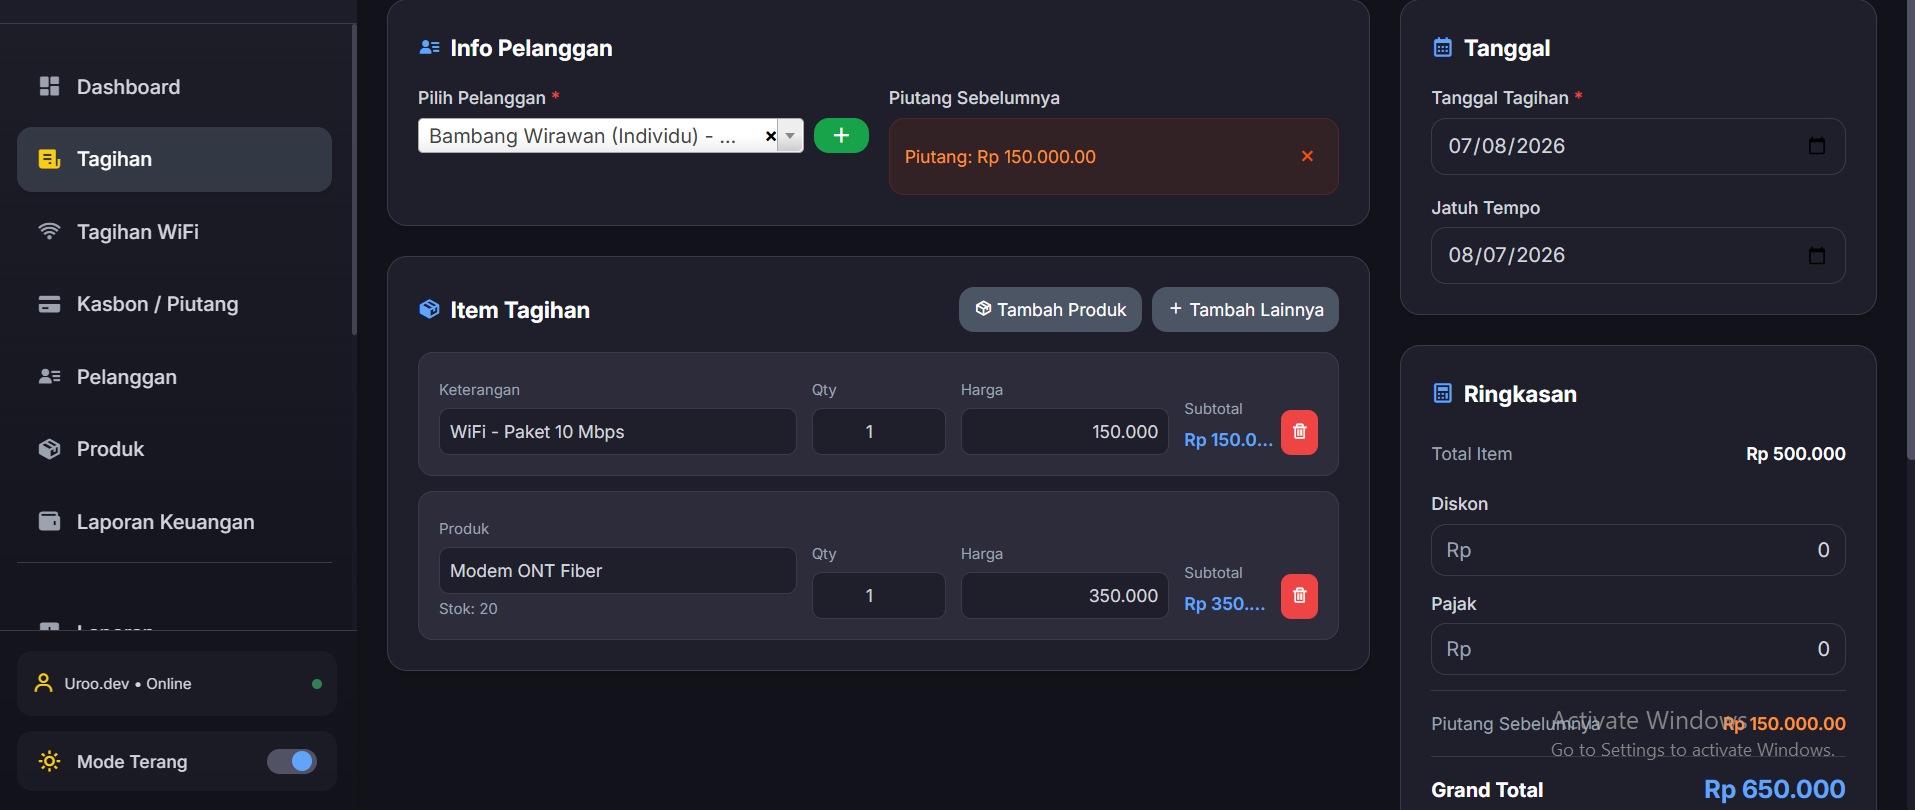This screenshot has width=1915, height=810.
Task: Focus the Pajak amount field
Action: [x=1638, y=649]
